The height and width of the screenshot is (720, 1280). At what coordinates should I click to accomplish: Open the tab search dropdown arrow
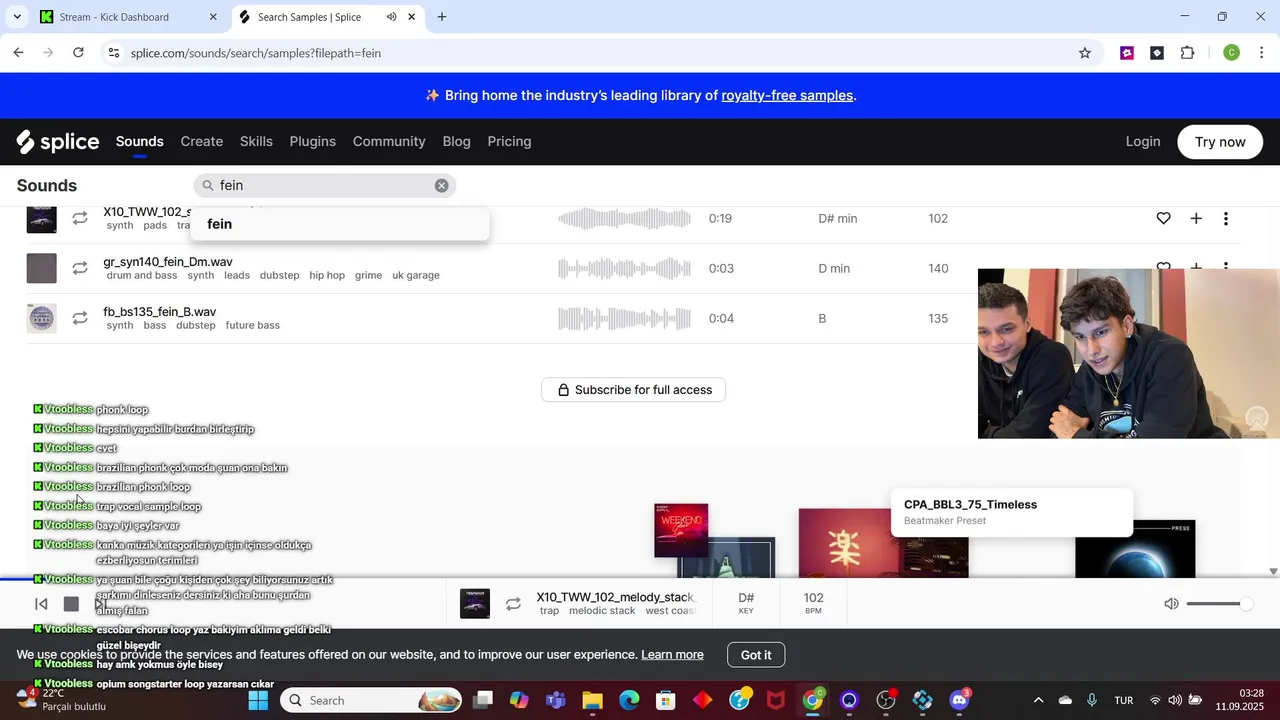(17, 17)
